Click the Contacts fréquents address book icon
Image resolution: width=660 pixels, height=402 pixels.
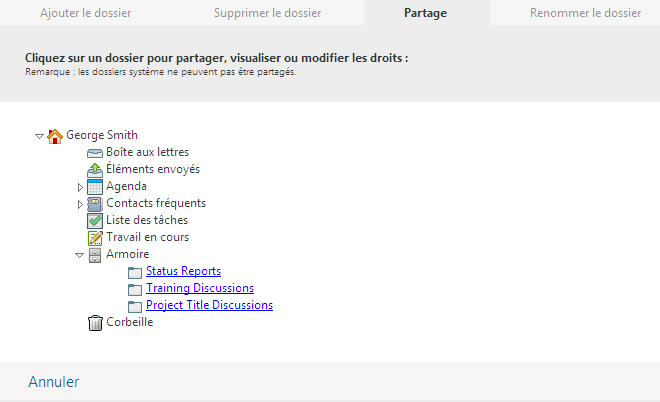click(x=95, y=203)
